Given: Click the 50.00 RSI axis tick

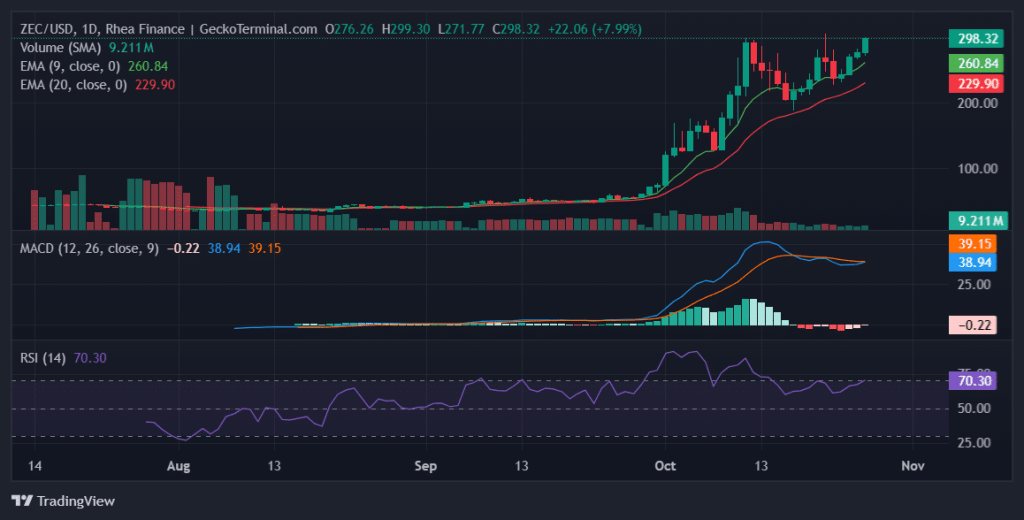Looking at the screenshot, I should tap(974, 408).
